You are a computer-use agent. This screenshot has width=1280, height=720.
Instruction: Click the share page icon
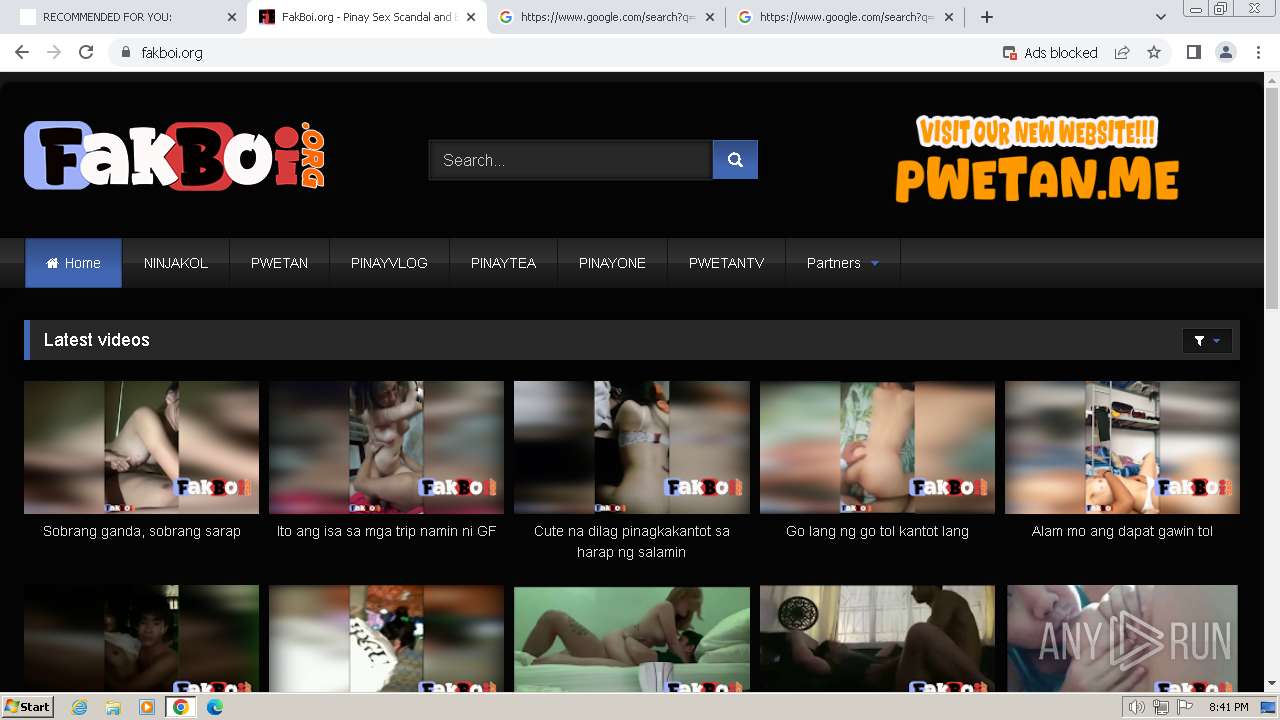(1122, 53)
